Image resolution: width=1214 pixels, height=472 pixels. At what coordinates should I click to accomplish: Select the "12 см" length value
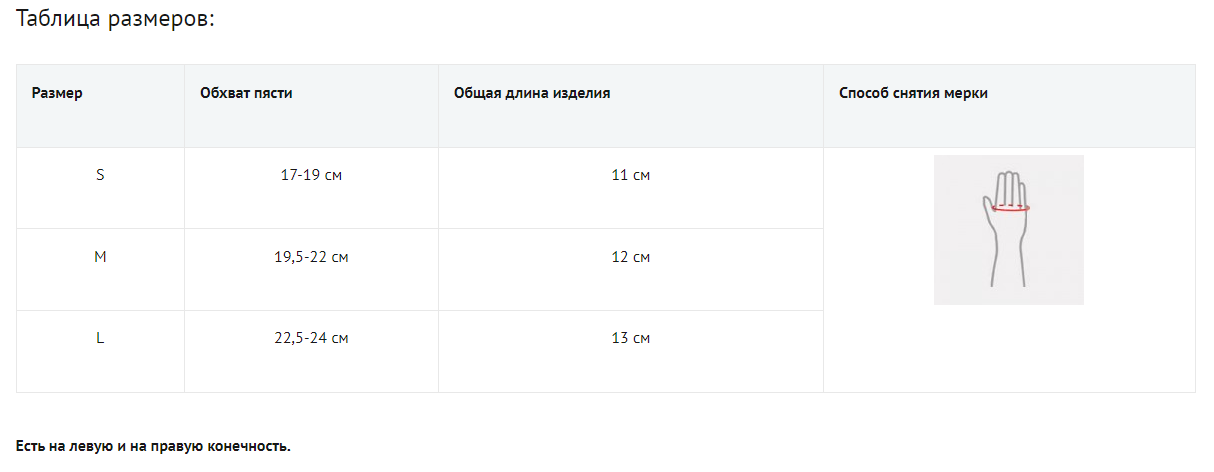click(x=630, y=257)
